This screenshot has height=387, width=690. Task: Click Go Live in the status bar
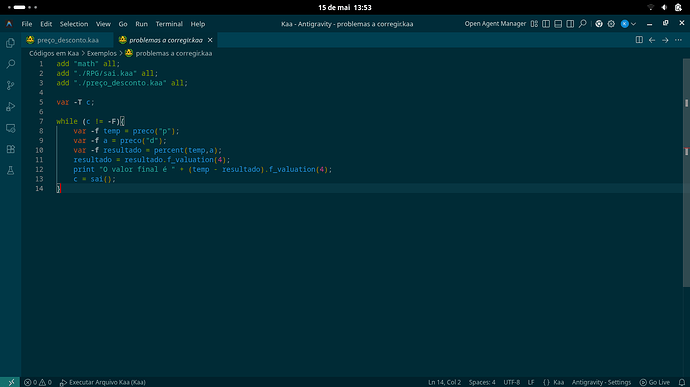(655, 382)
